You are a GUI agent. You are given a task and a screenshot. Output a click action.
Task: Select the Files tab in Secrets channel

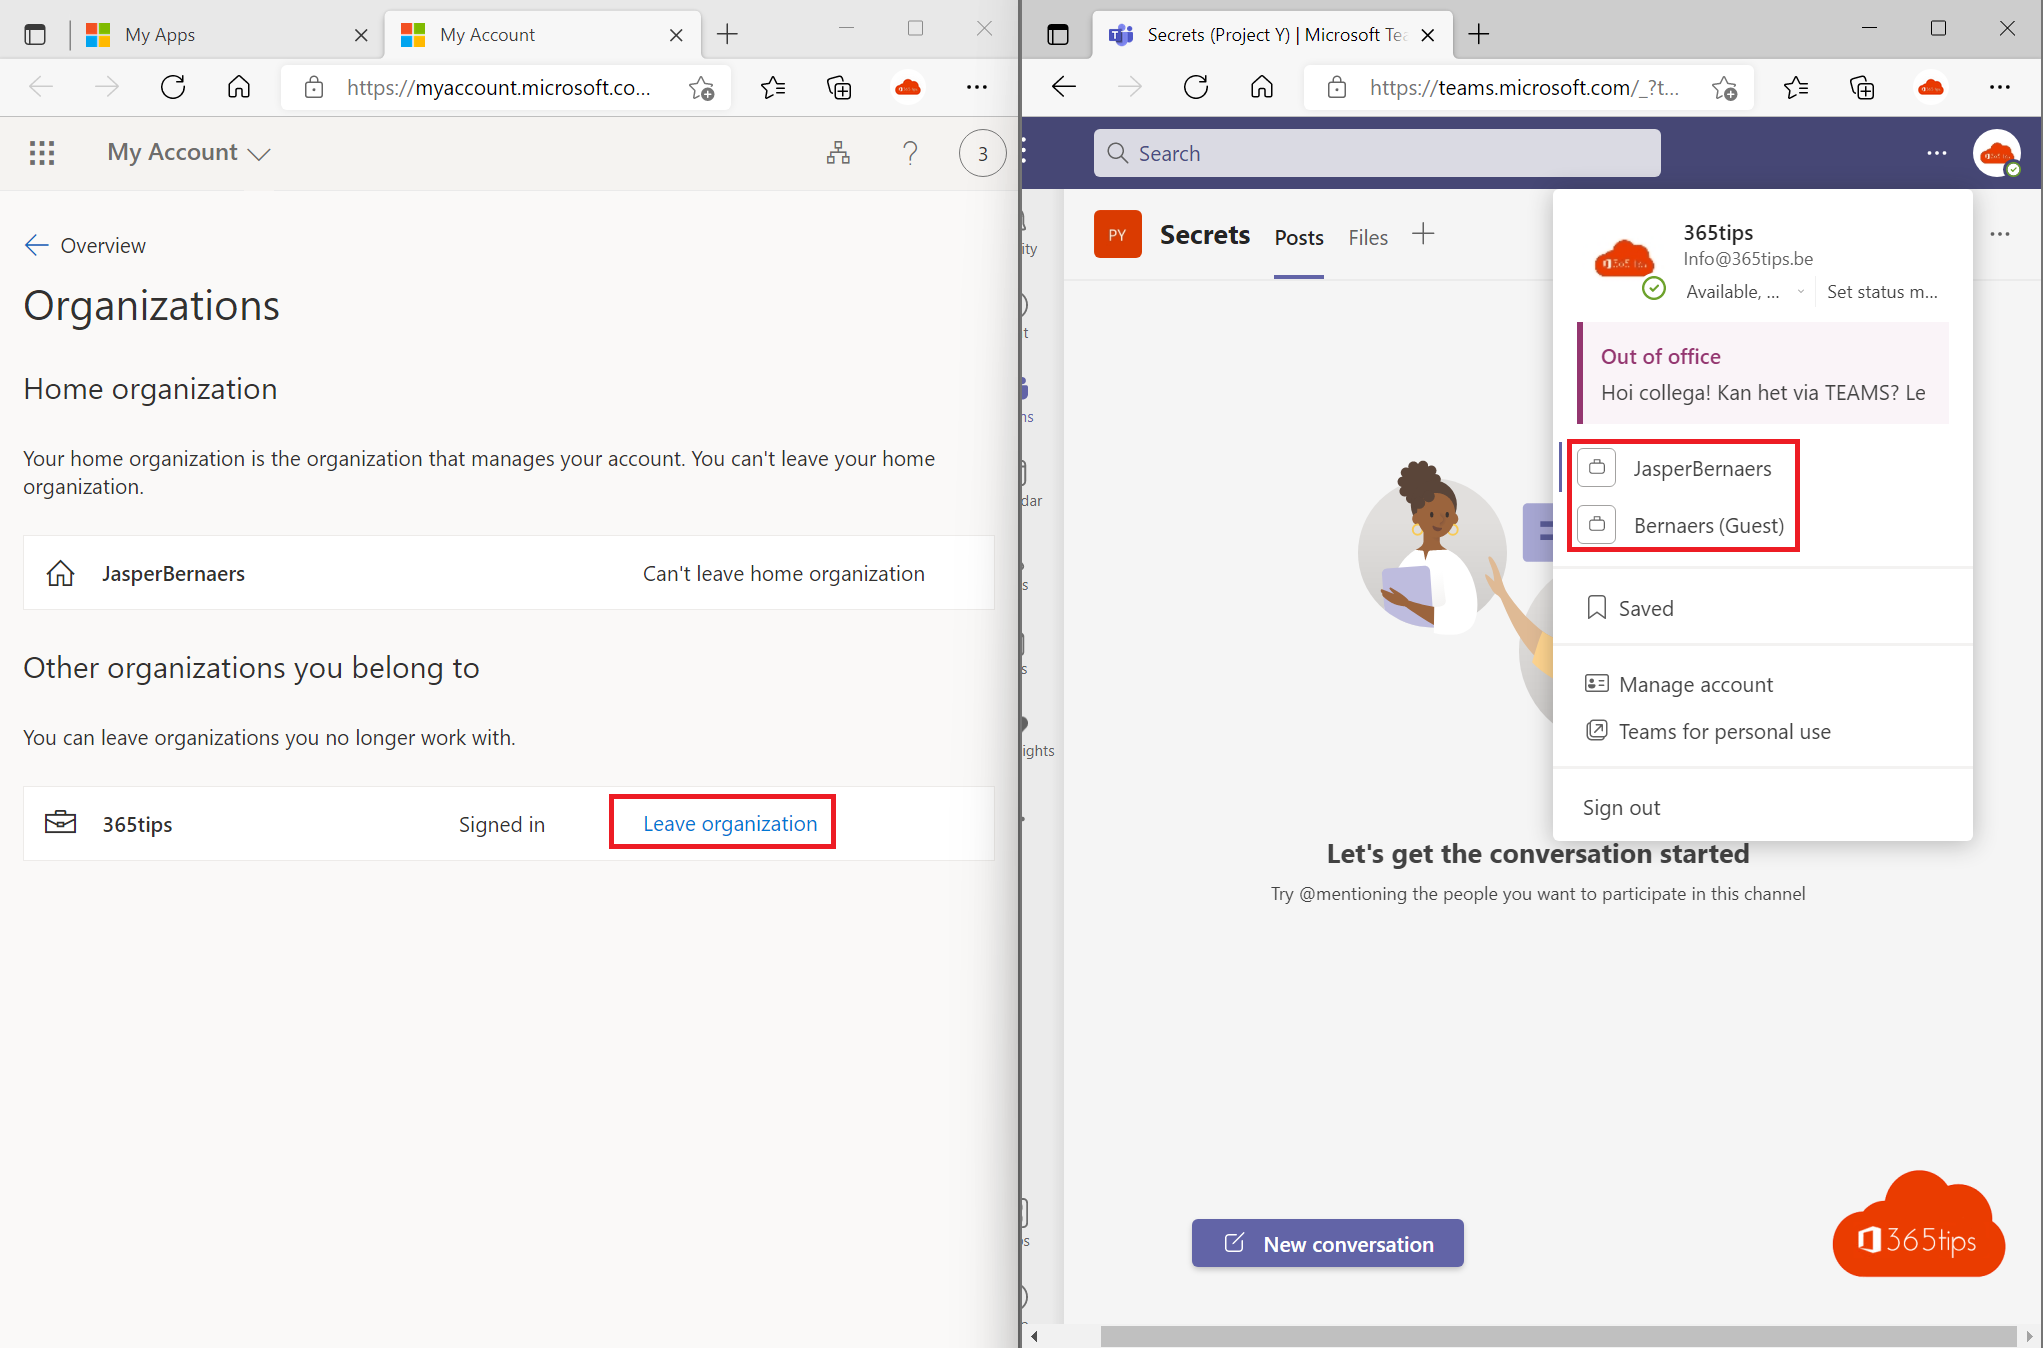click(1368, 236)
